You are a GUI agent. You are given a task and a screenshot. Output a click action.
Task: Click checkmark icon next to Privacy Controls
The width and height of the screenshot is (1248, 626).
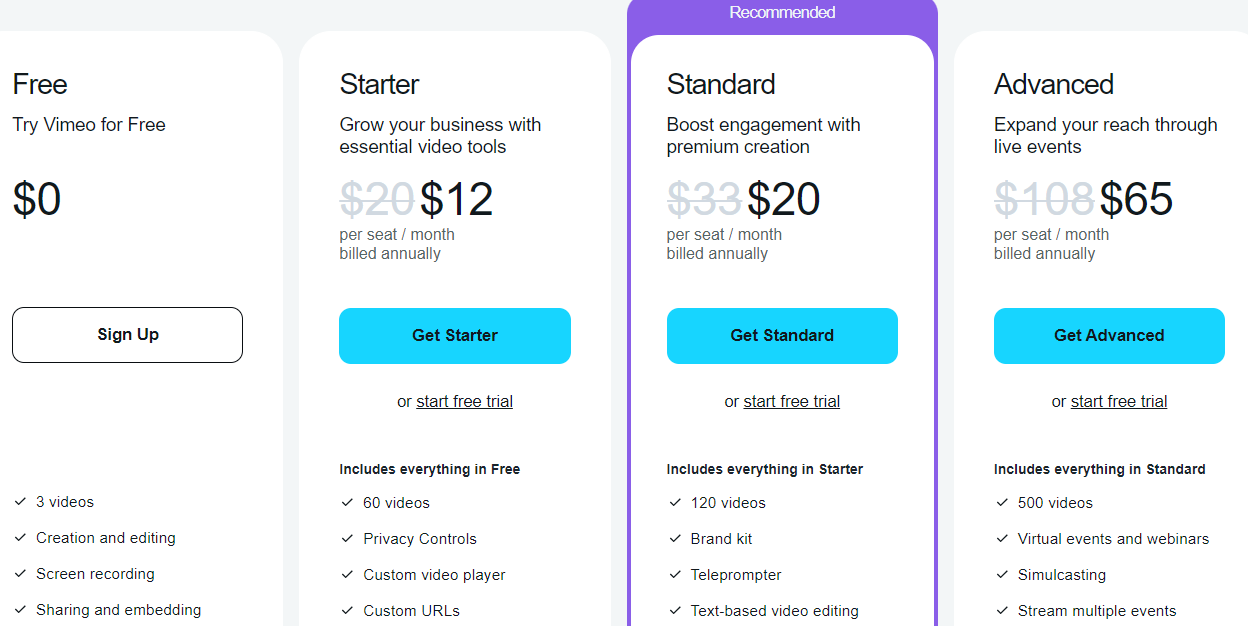click(x=347, y=539)
